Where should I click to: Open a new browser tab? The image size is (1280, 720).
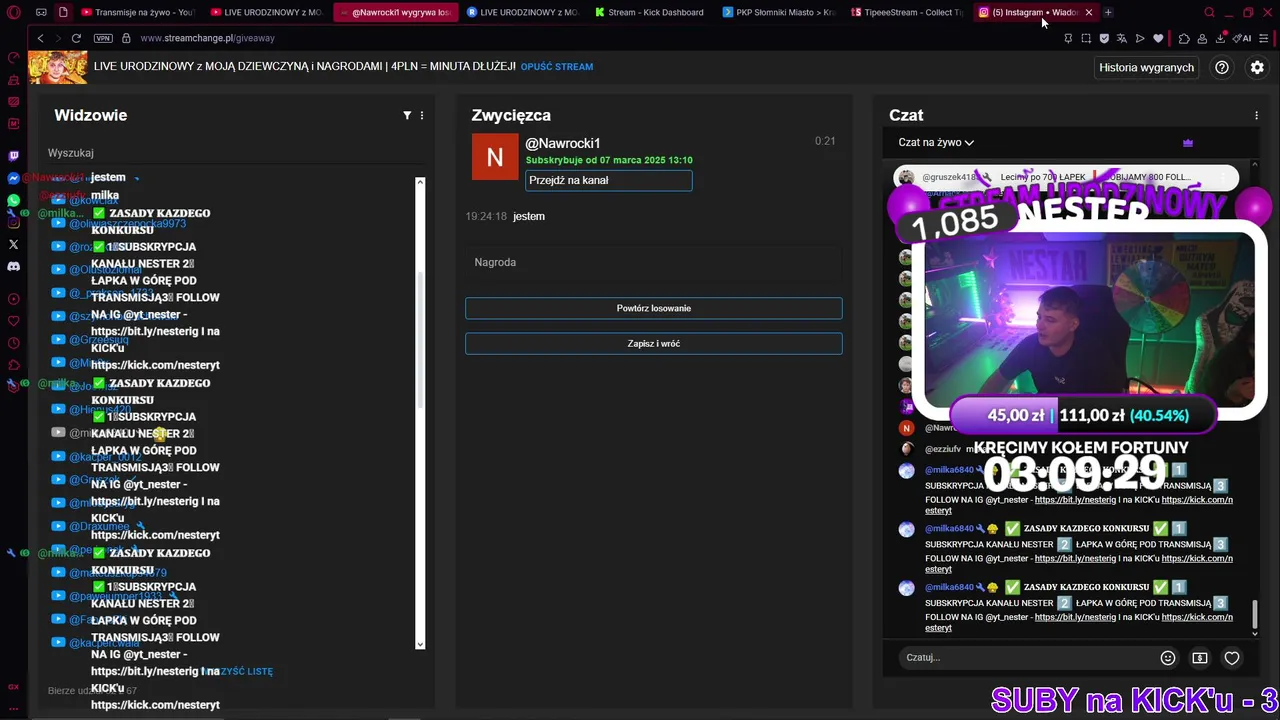pyautogui.click(x=1108, y=12)
